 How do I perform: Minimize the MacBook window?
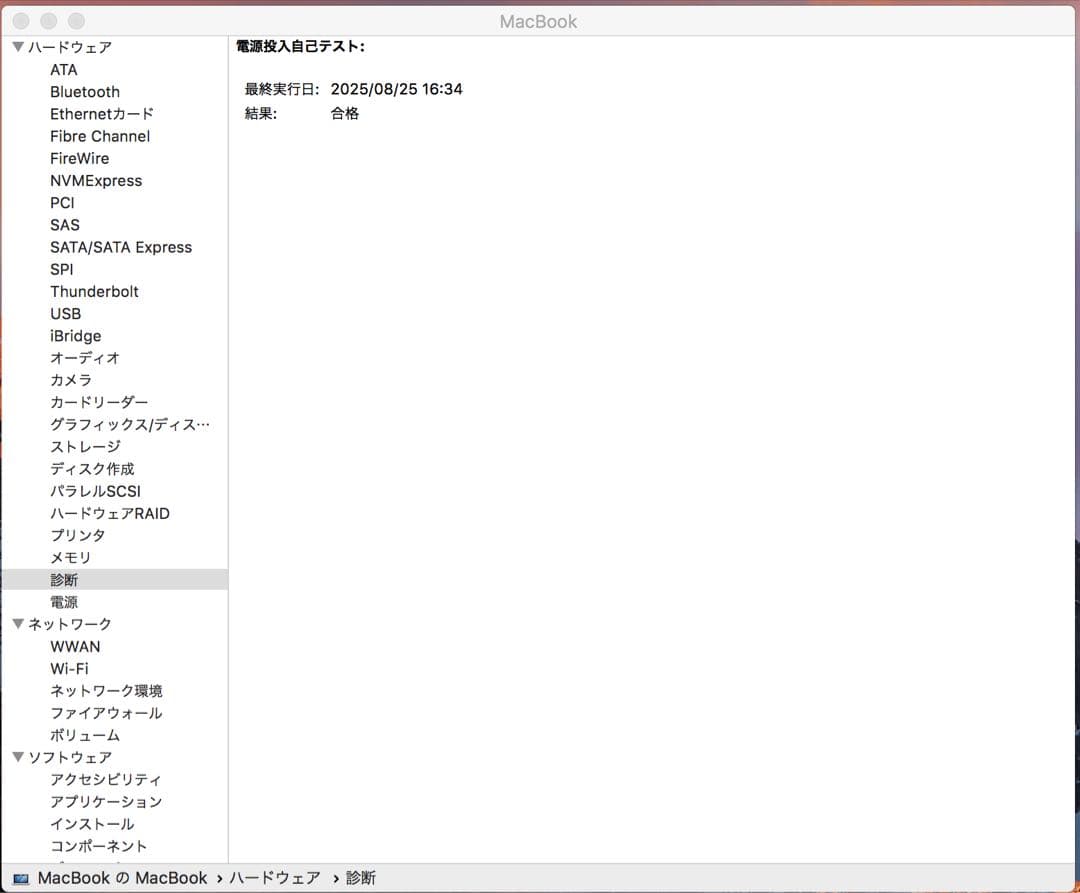click(x=48, y=21)
